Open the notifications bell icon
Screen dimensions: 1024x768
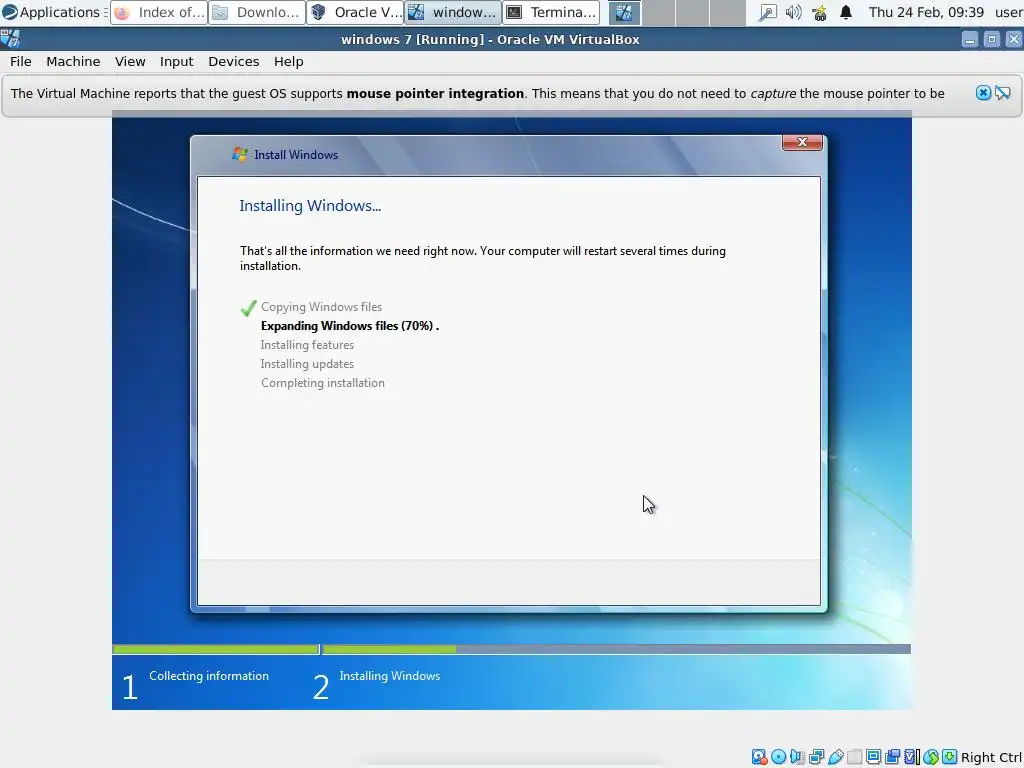tap(846, 12)
